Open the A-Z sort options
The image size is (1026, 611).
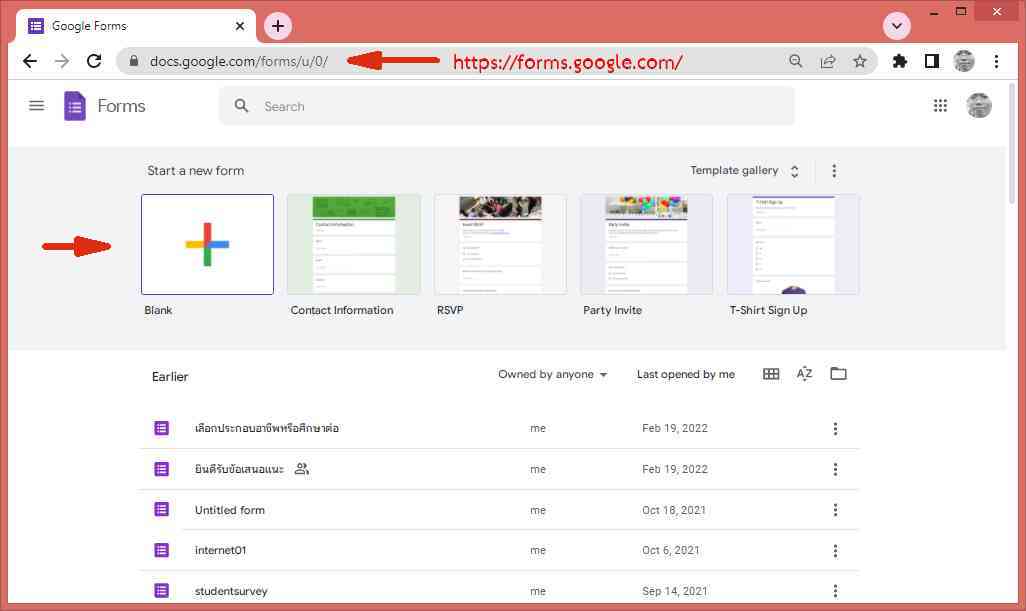pos(804,374)
